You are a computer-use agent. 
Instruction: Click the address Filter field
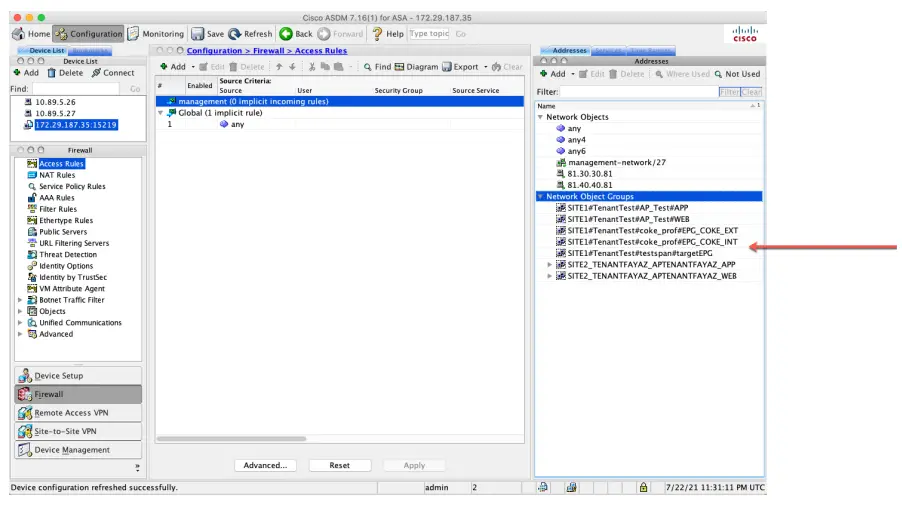coord(639,92)
